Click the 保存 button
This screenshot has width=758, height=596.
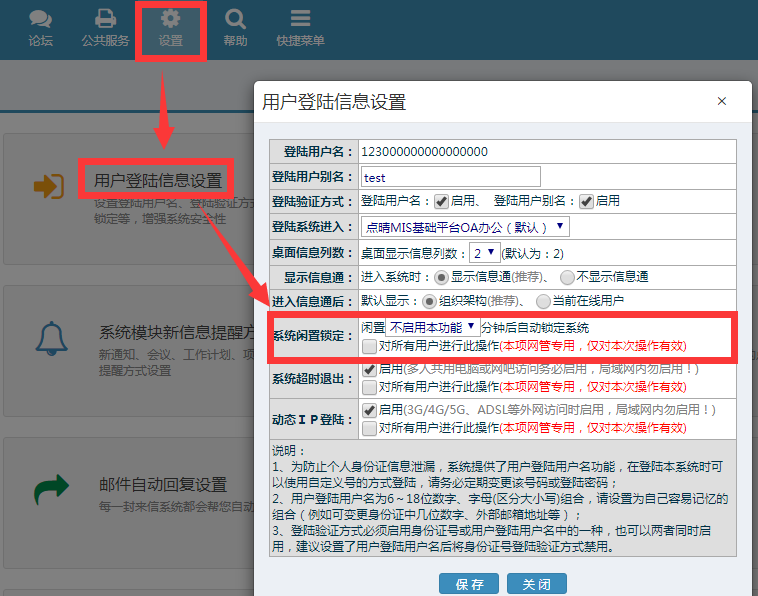[468, 584]
